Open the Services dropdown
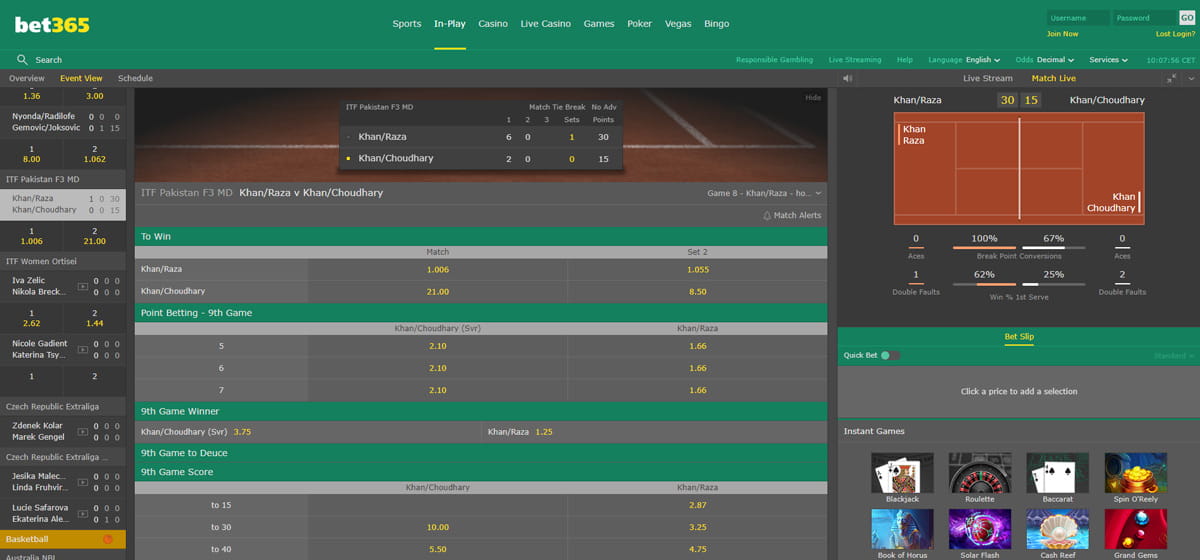Viewport: 1200px width, 560px height. tap(1108, 60)
